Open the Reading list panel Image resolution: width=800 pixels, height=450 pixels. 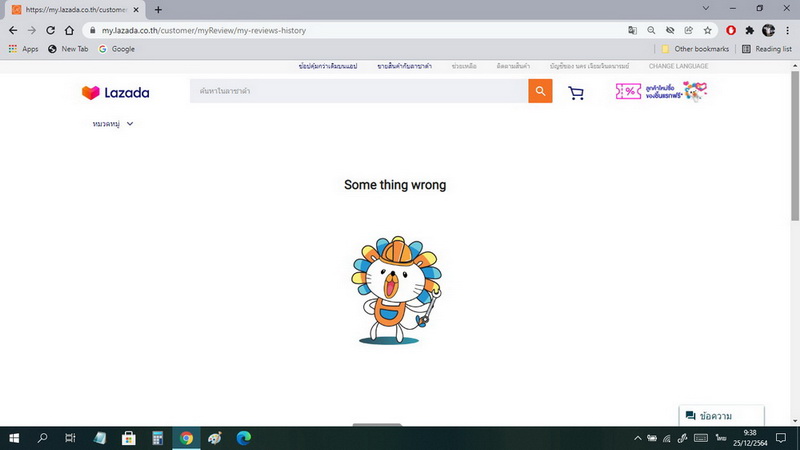click(x=767, y=49)
